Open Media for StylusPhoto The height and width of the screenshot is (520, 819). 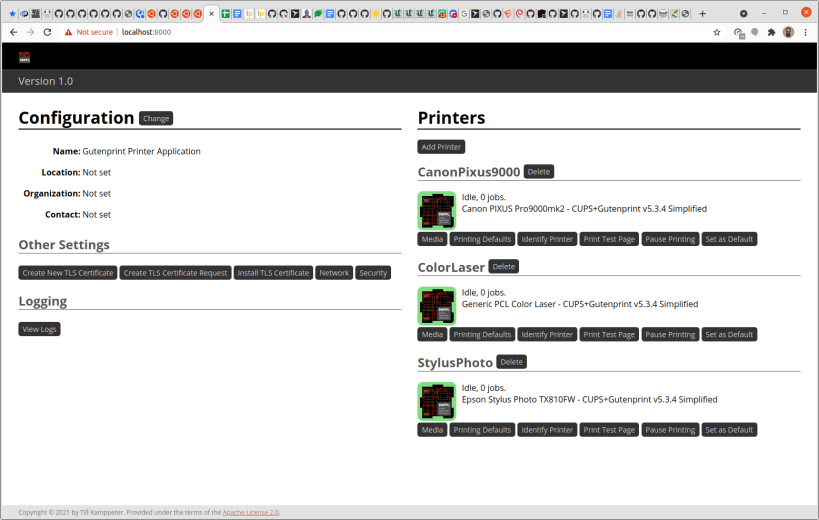coord(432,430)
